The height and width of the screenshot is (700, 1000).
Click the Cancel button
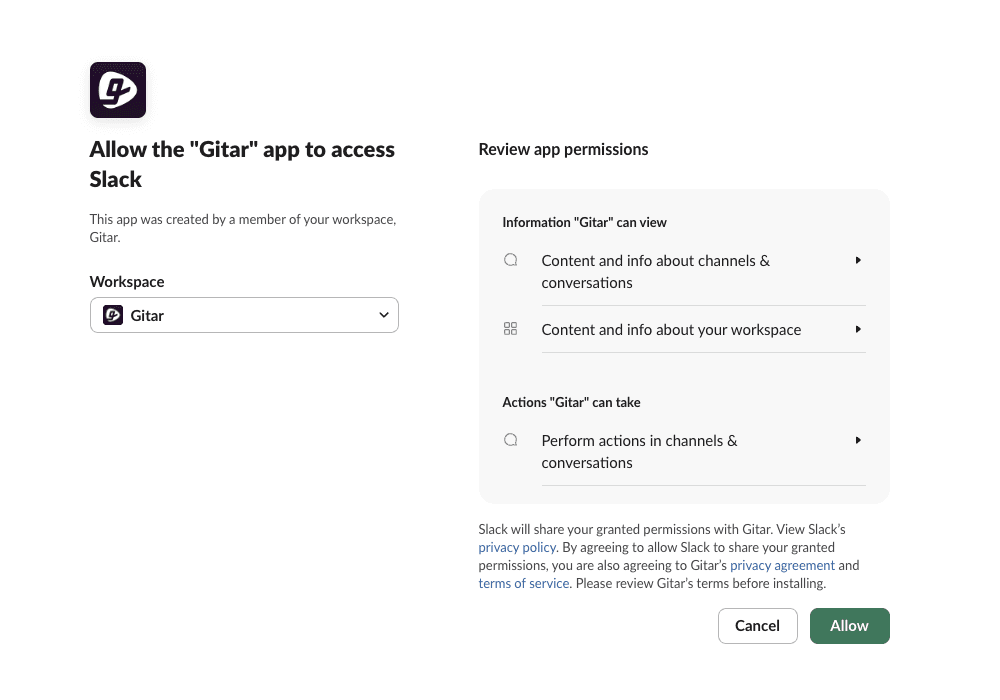[757, 625]
